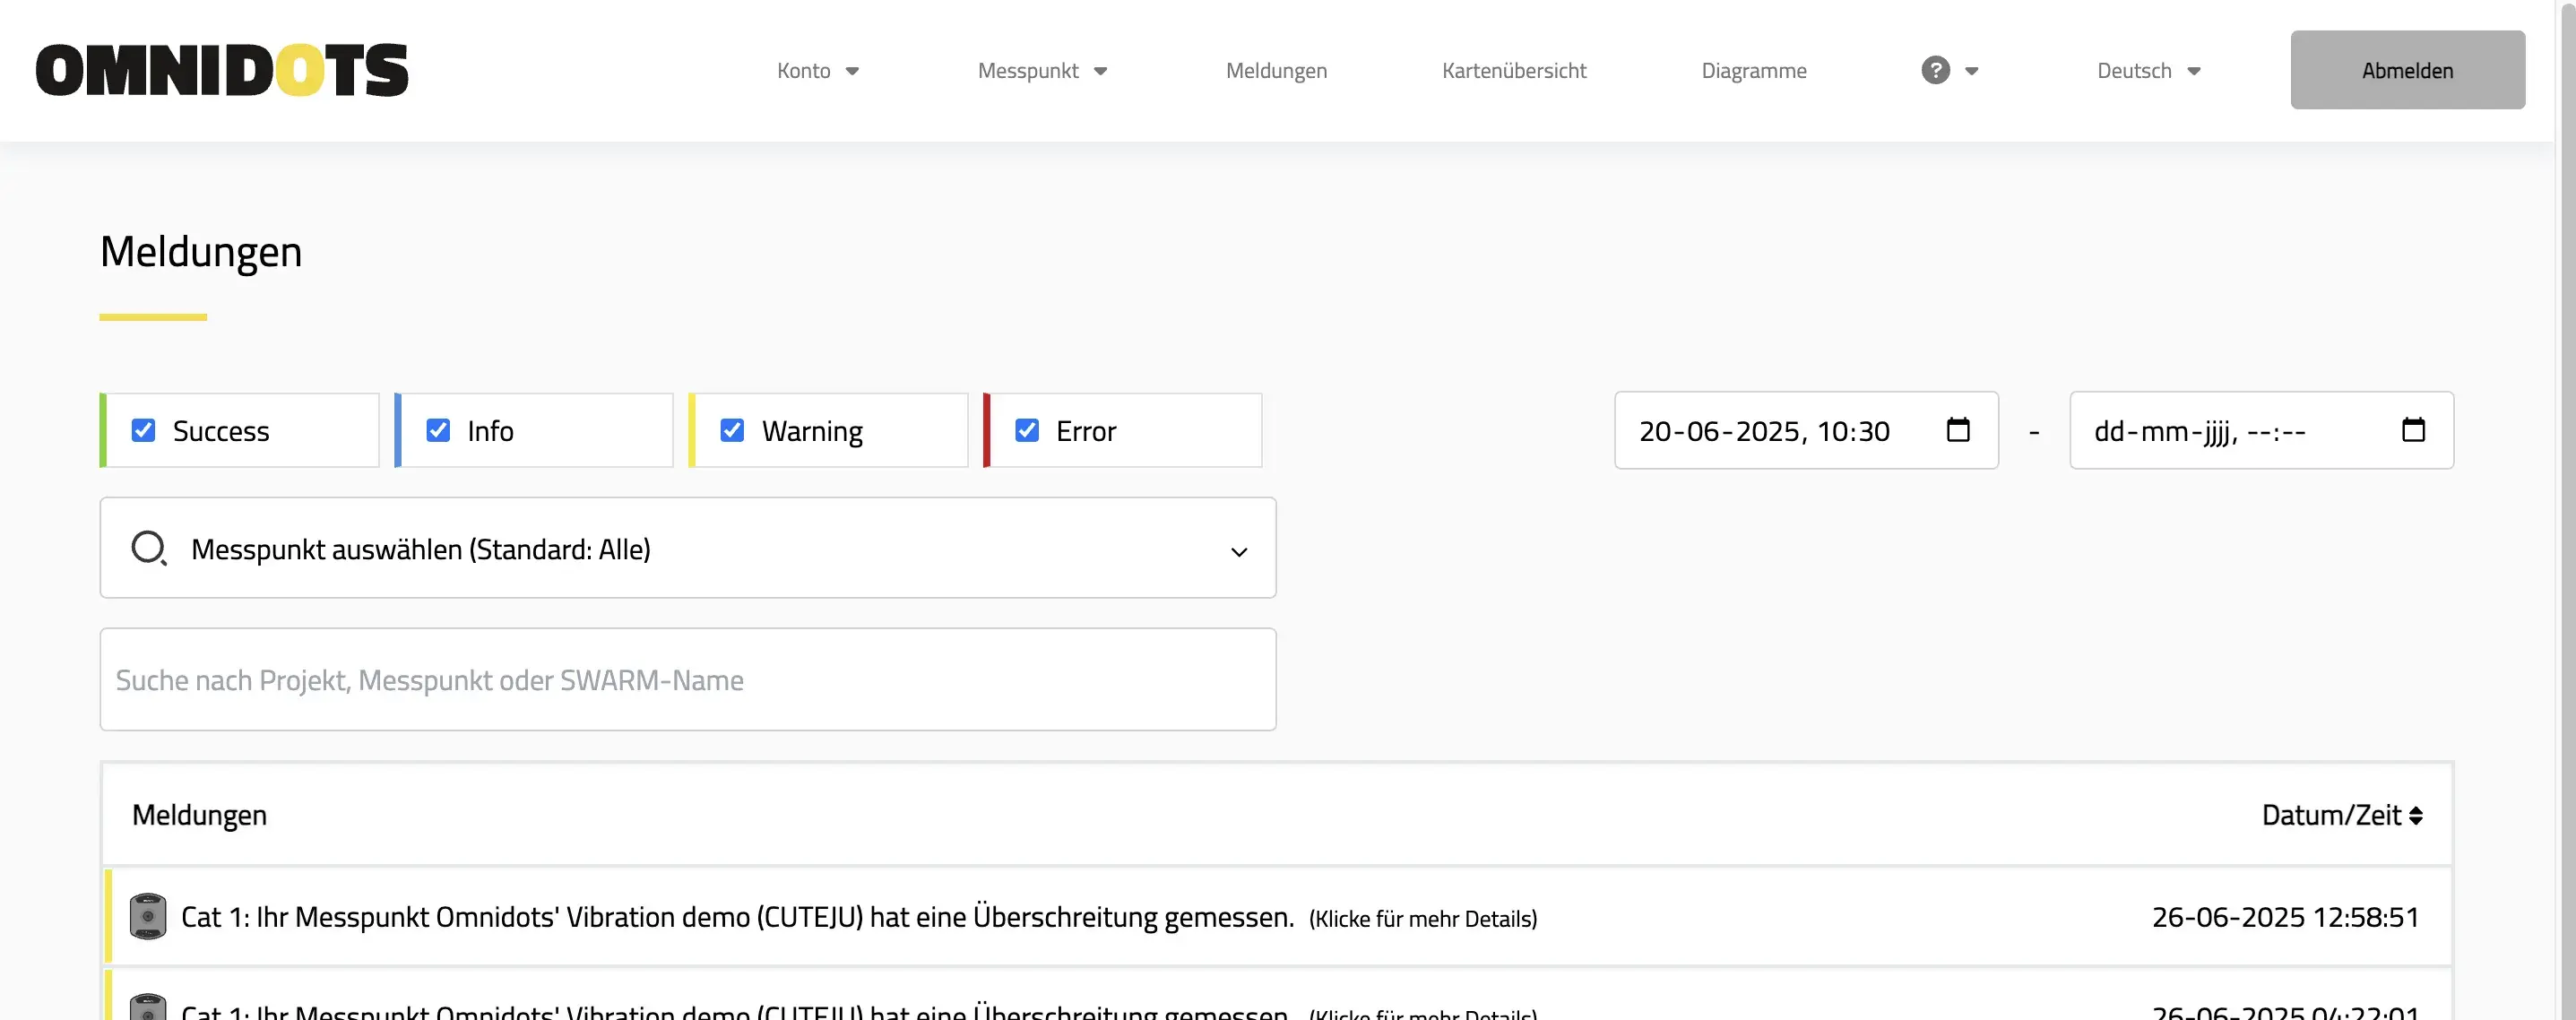The image size is (2576, 1020).
Task: Open the end date calendar picker
Action: [x=2413, y=430]
